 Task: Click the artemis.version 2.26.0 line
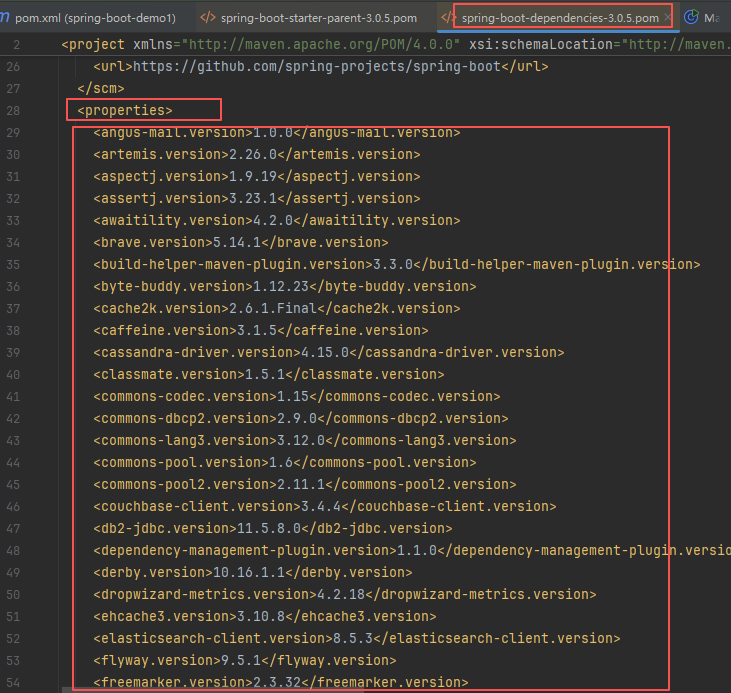256,154
